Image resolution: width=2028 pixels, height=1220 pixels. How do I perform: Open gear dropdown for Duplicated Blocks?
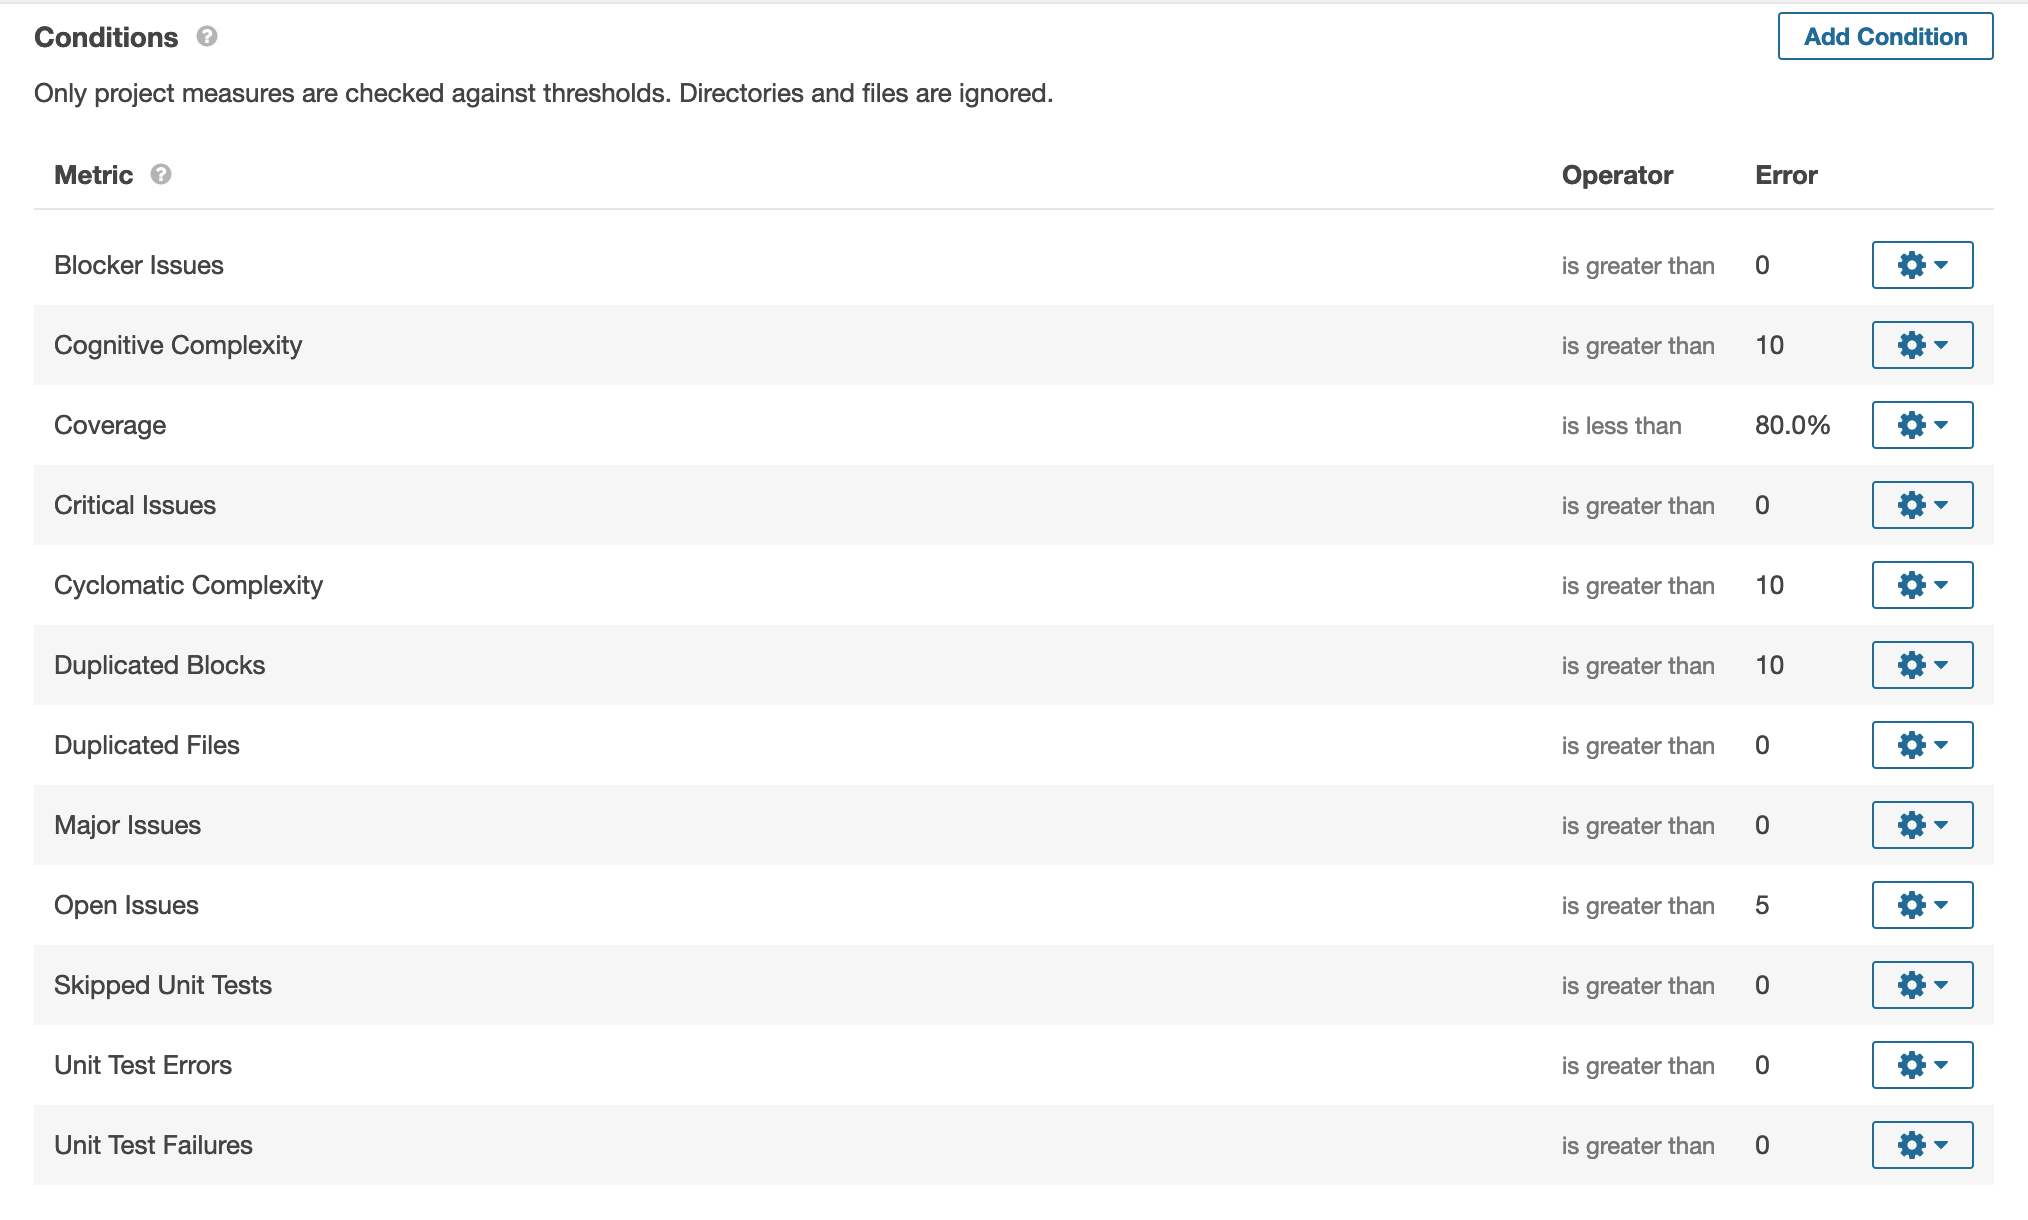click(1922, 665)
